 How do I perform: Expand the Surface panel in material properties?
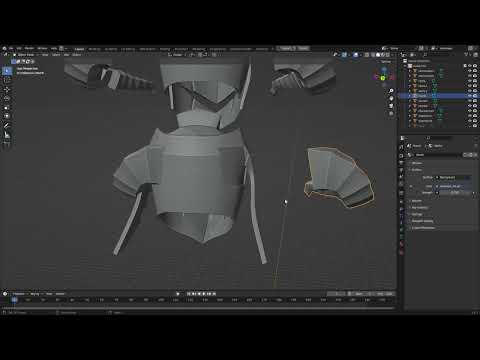417,170
